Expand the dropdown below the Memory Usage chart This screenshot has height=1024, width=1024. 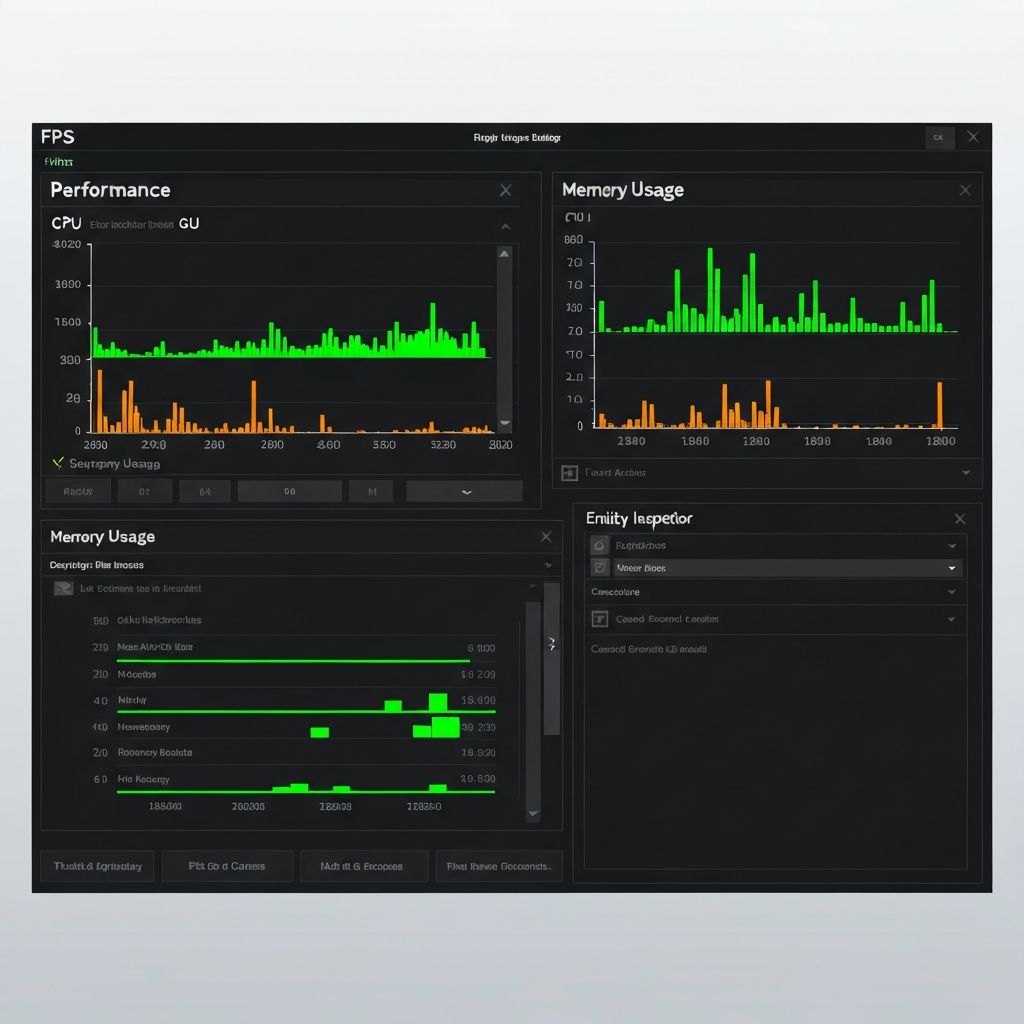tap(965, 473)
